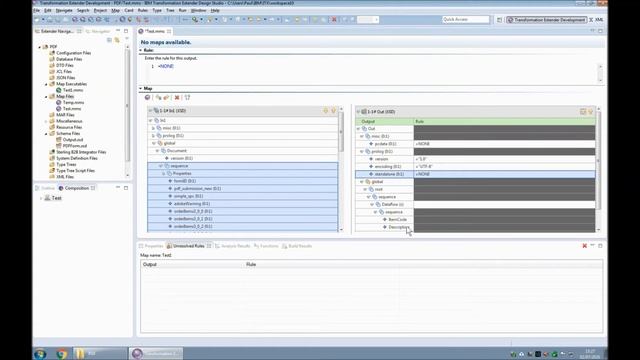Collapse the Map section
This screenshot has height=360, width=640.
(x=140, y=88)
